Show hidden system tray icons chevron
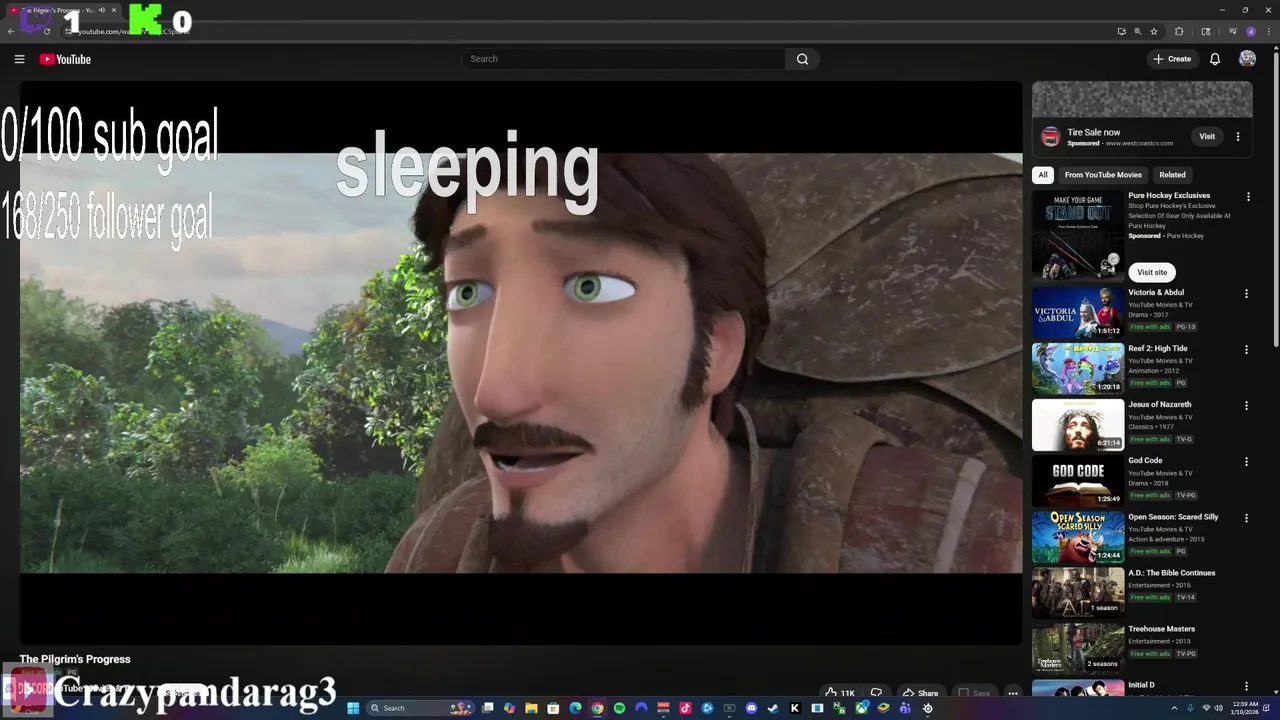The width and height of the screenshot is (1280, 720). click(1175, 708)
